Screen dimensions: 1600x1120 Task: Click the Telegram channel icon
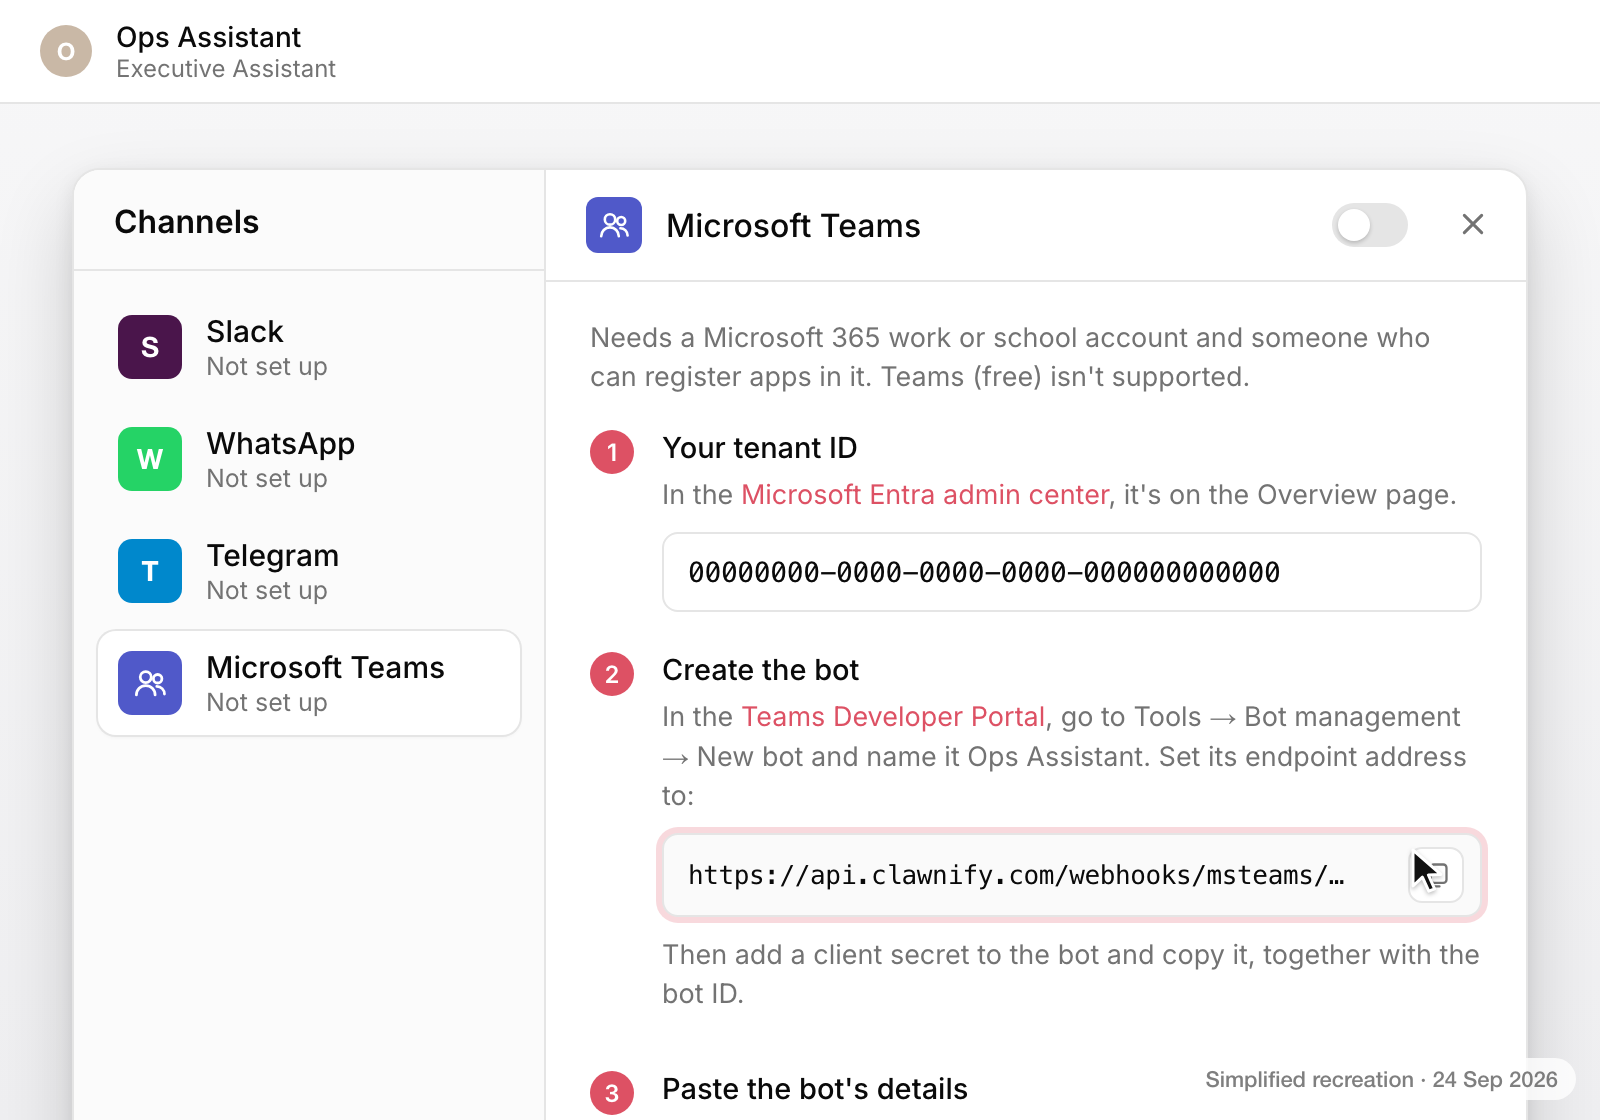(150, 571)
